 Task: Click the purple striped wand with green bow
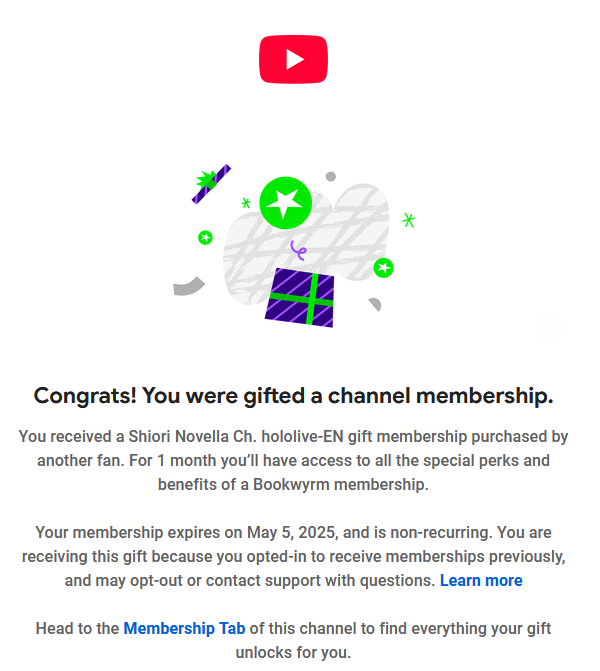tap(211, 184)
